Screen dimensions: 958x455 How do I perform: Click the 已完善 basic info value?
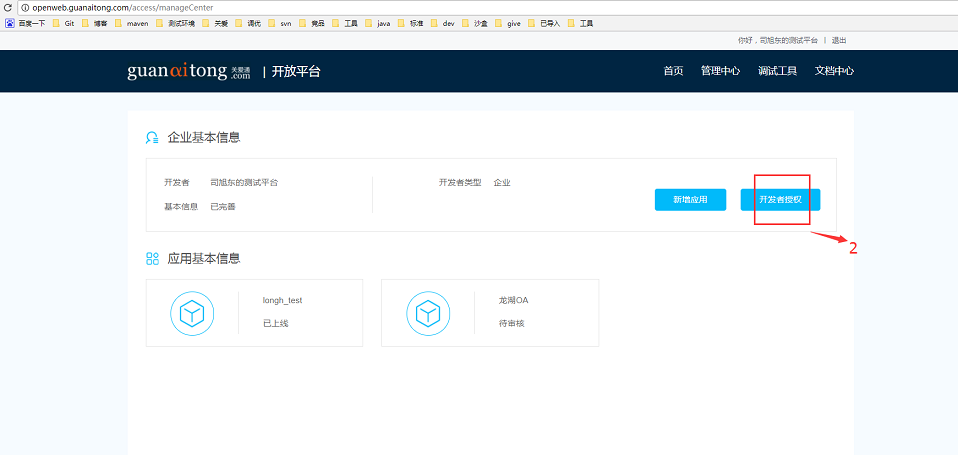[223, 206]
